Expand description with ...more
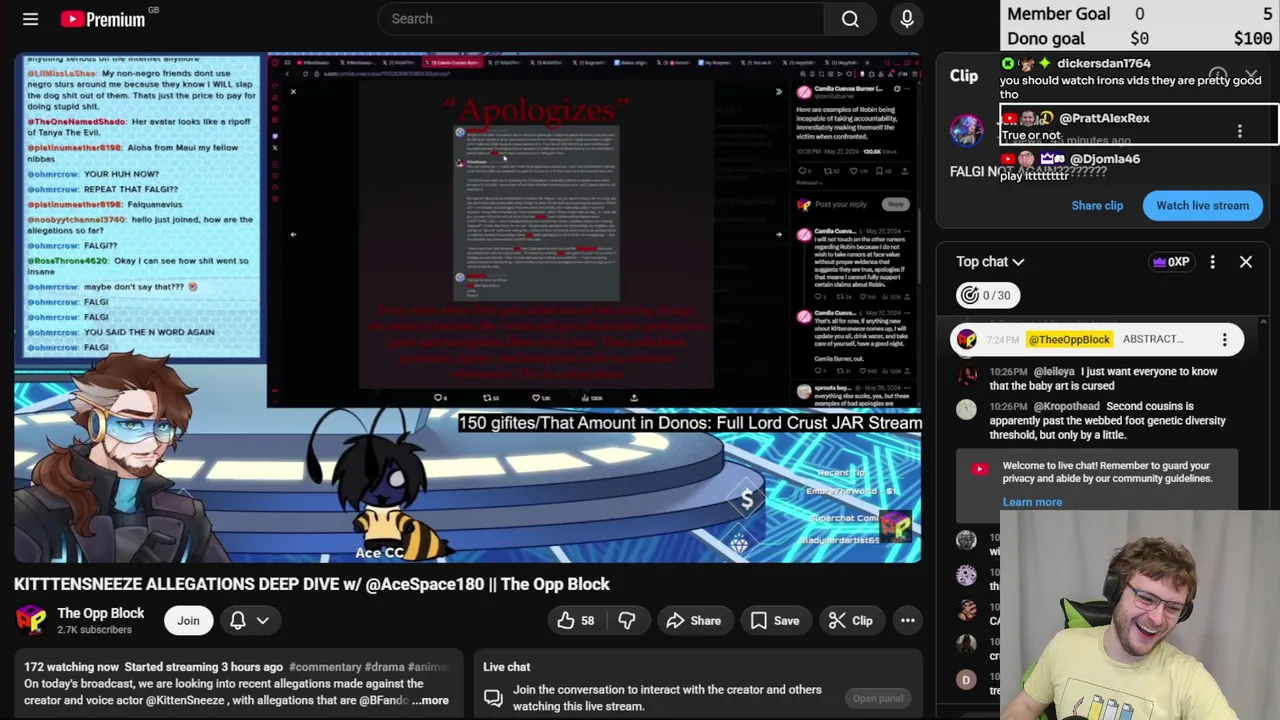 click(x=430, y=701)
